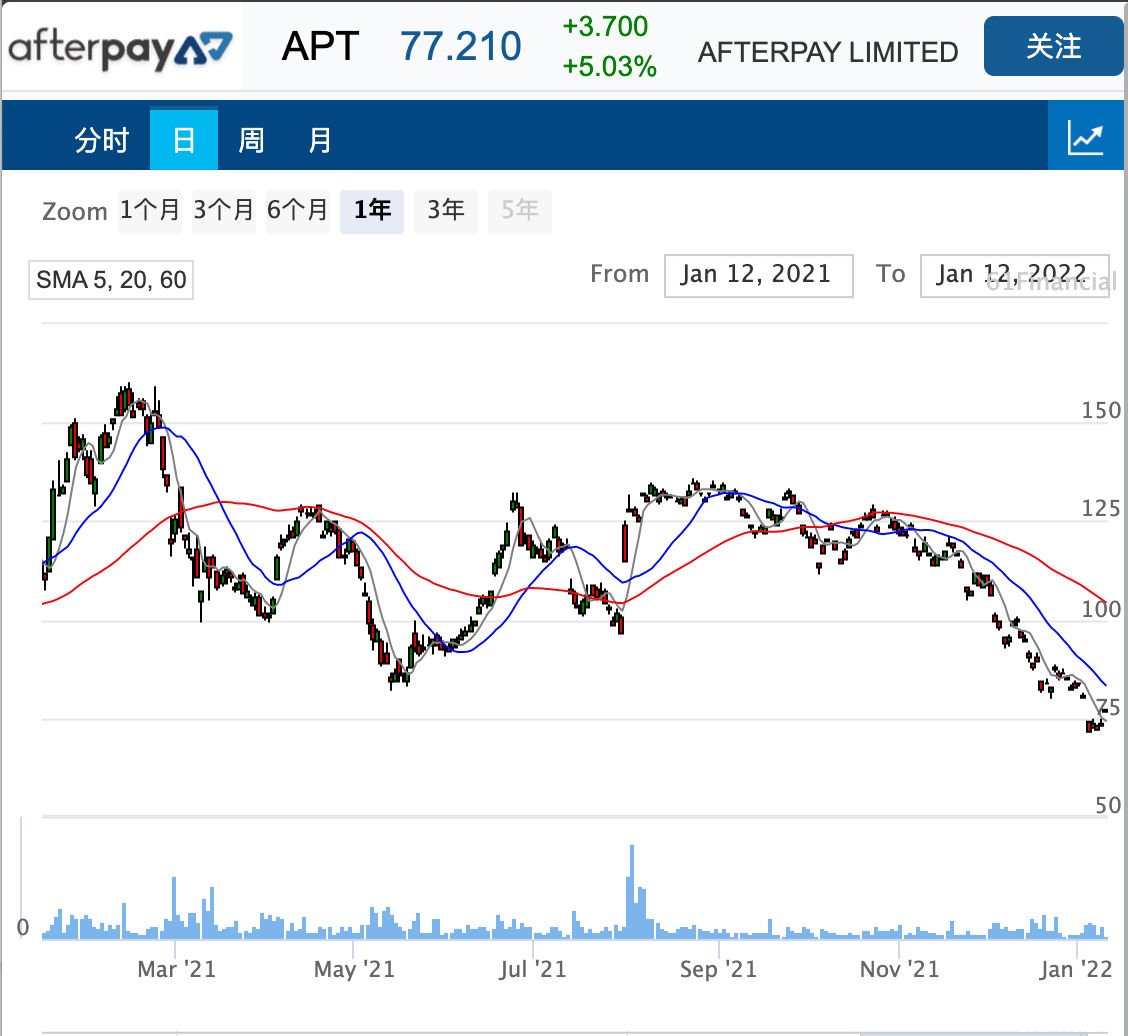Choose the 5年 zoom range

click(519, 211)
